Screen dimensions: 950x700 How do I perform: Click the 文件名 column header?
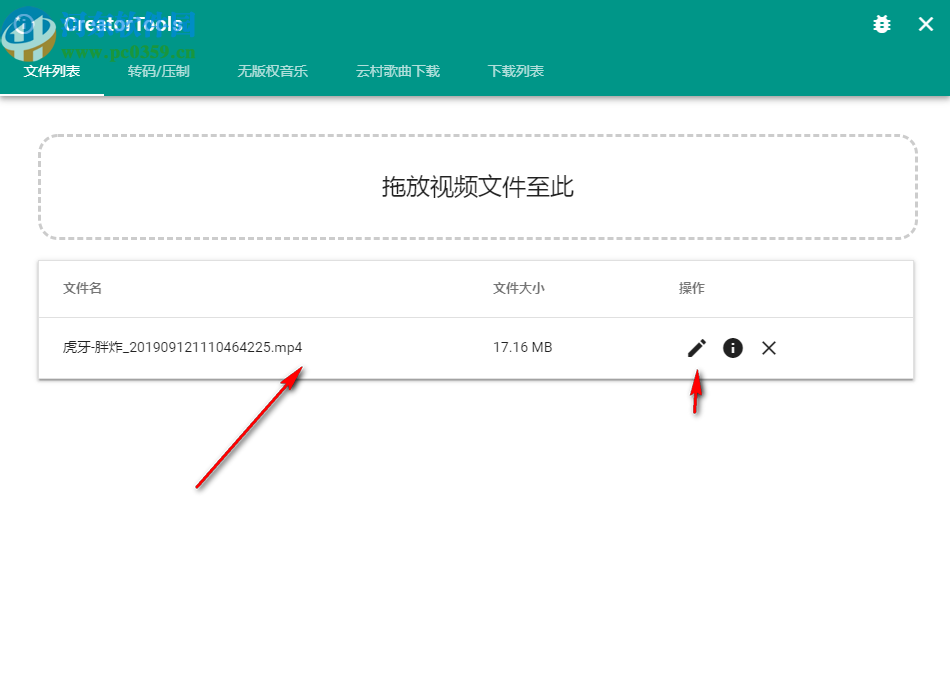[x=80, y=288]
